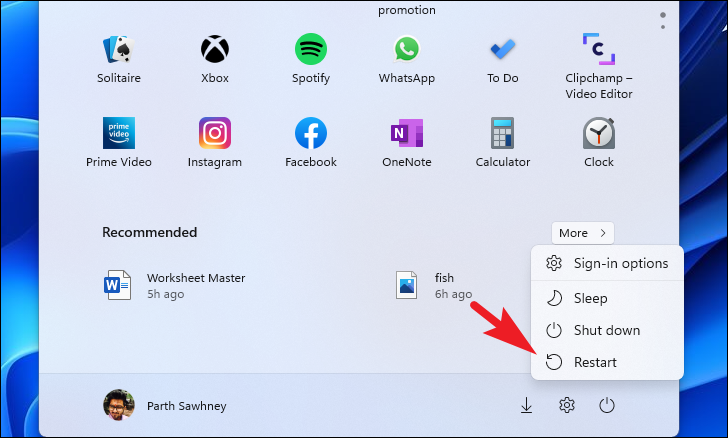
Task: Open Clipchamp Video Editor
Action: pos(598,66)
